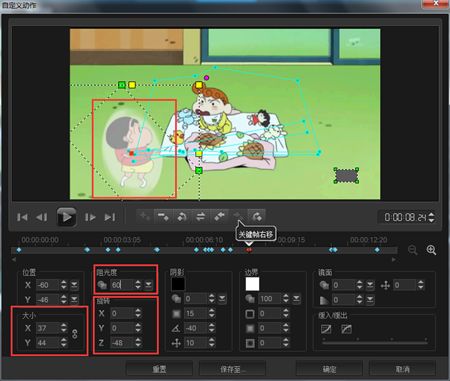Click the stepper arrows for rotation Z
The height and width of the screenshot is (381, 450).
pos(138,342)
